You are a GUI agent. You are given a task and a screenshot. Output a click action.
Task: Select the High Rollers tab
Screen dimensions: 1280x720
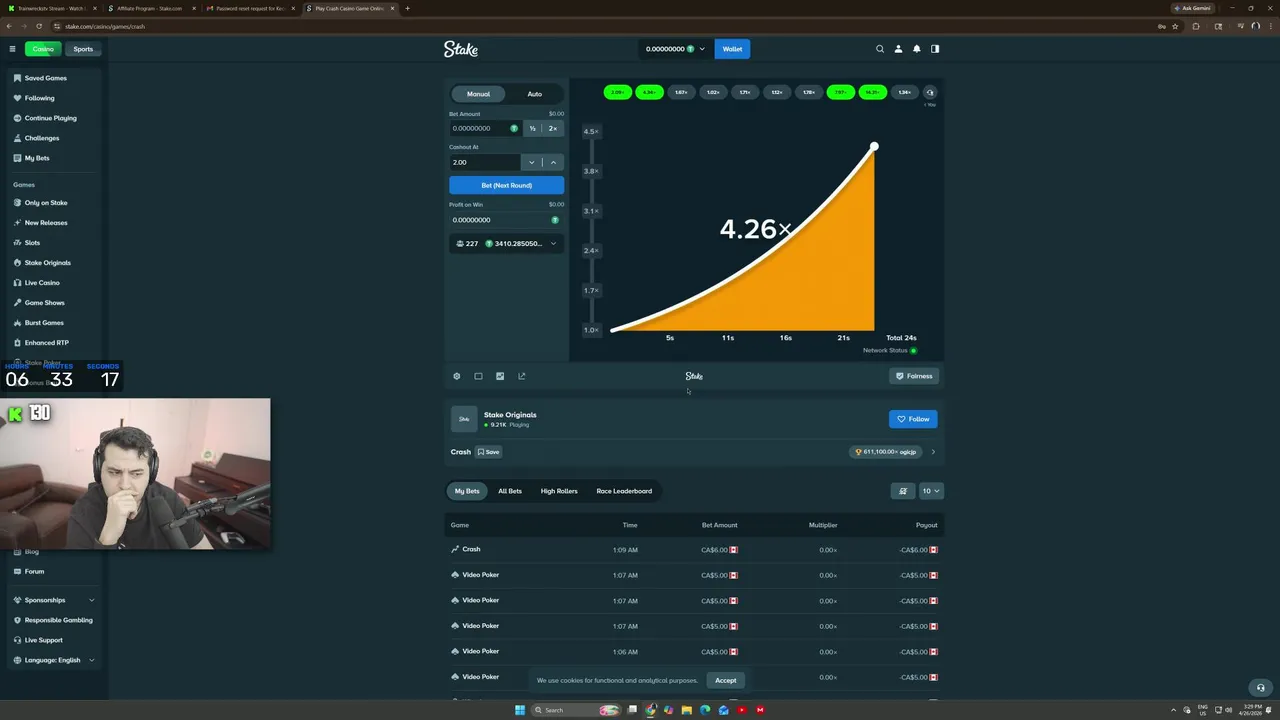(x=559, y=491)
